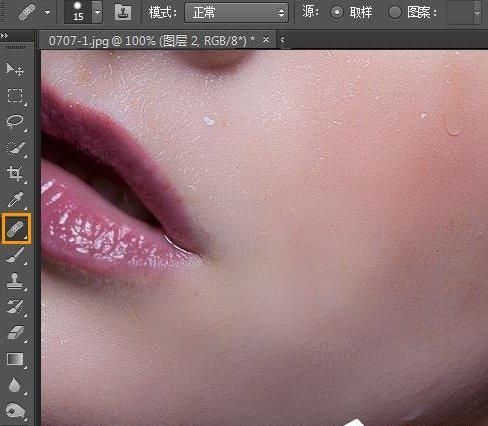
Task: Click the brush preview thumbnail showing 15
Action: 78,12
